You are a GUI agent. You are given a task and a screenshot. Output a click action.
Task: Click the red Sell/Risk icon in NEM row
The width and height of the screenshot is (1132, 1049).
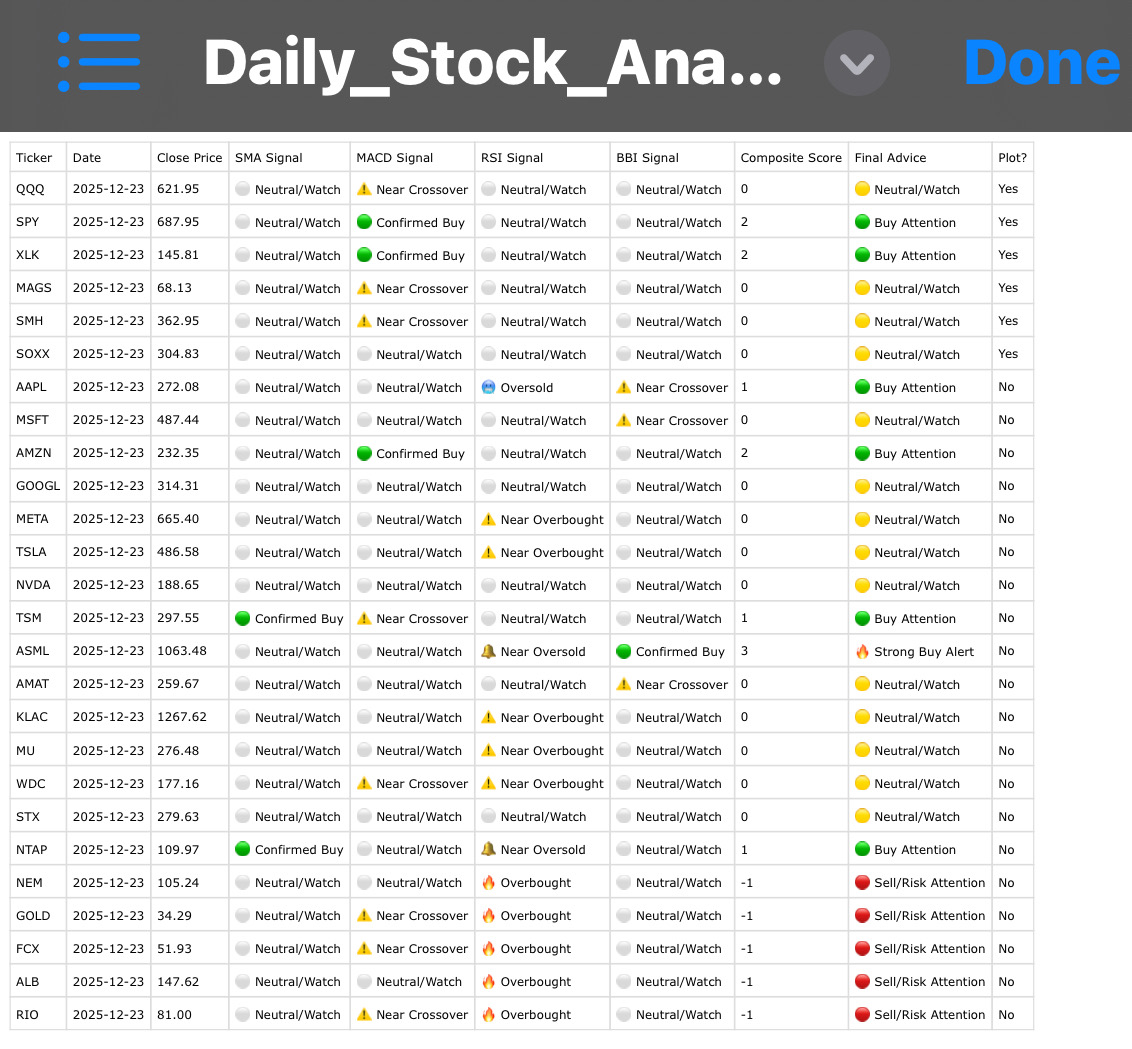tap(862, 882)
